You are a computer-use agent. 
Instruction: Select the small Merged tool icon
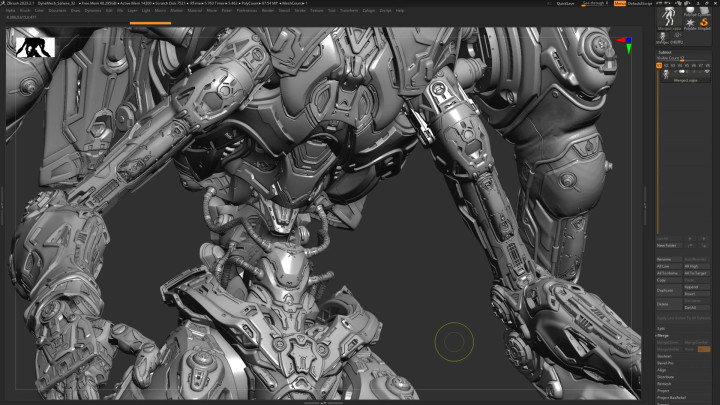click(662, 36)
